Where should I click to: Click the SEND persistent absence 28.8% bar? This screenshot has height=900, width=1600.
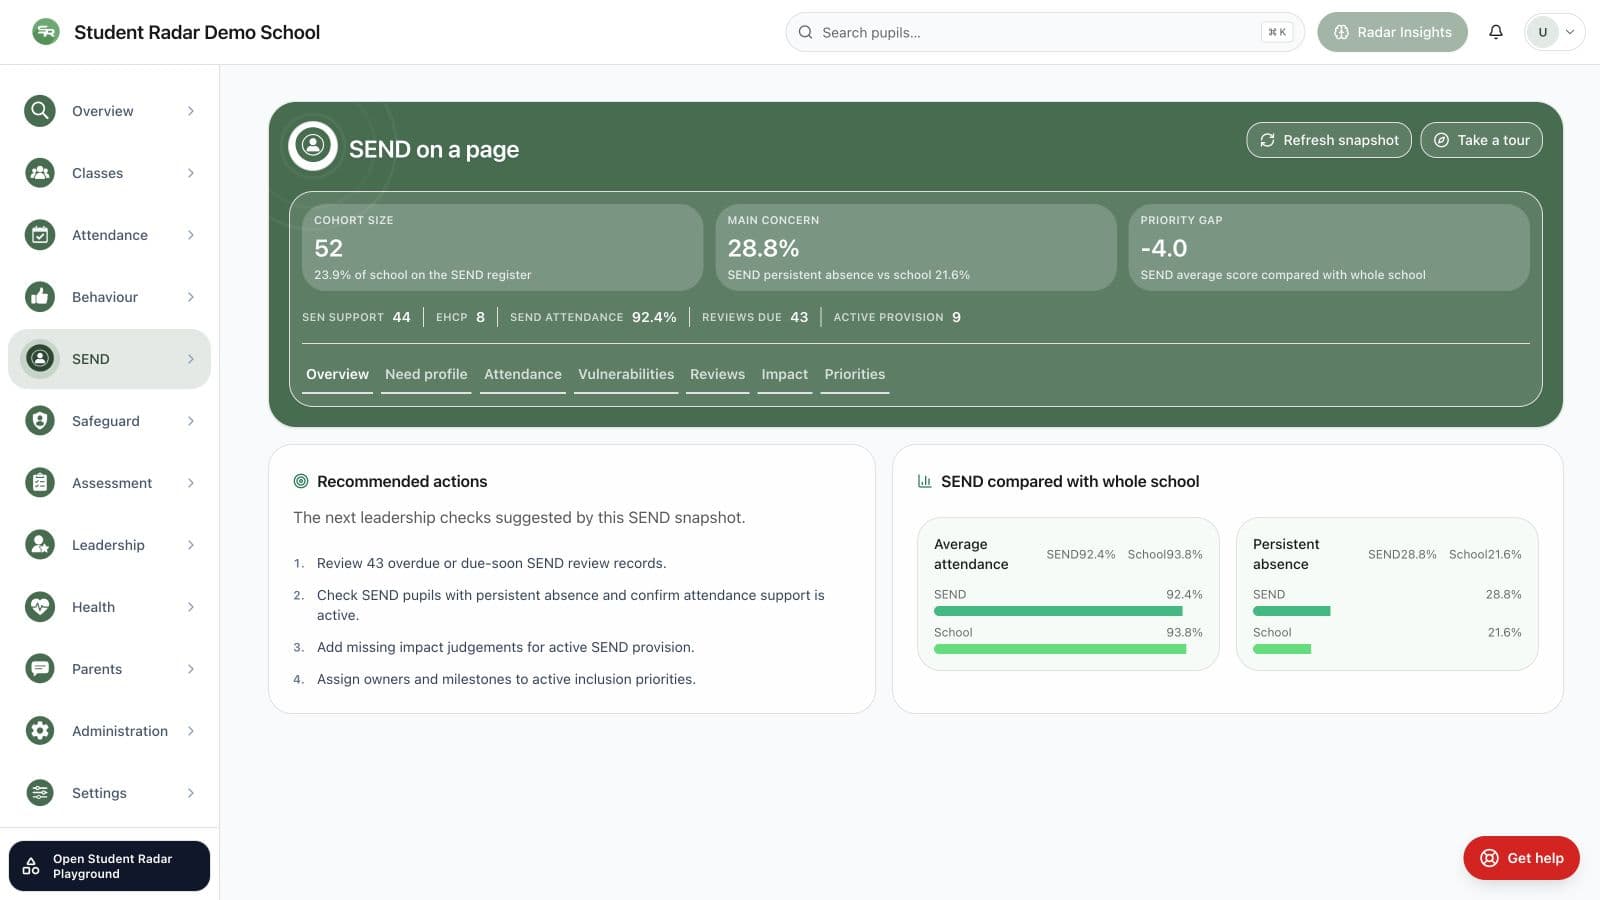pyautogui.click(x=1291, y=611)
